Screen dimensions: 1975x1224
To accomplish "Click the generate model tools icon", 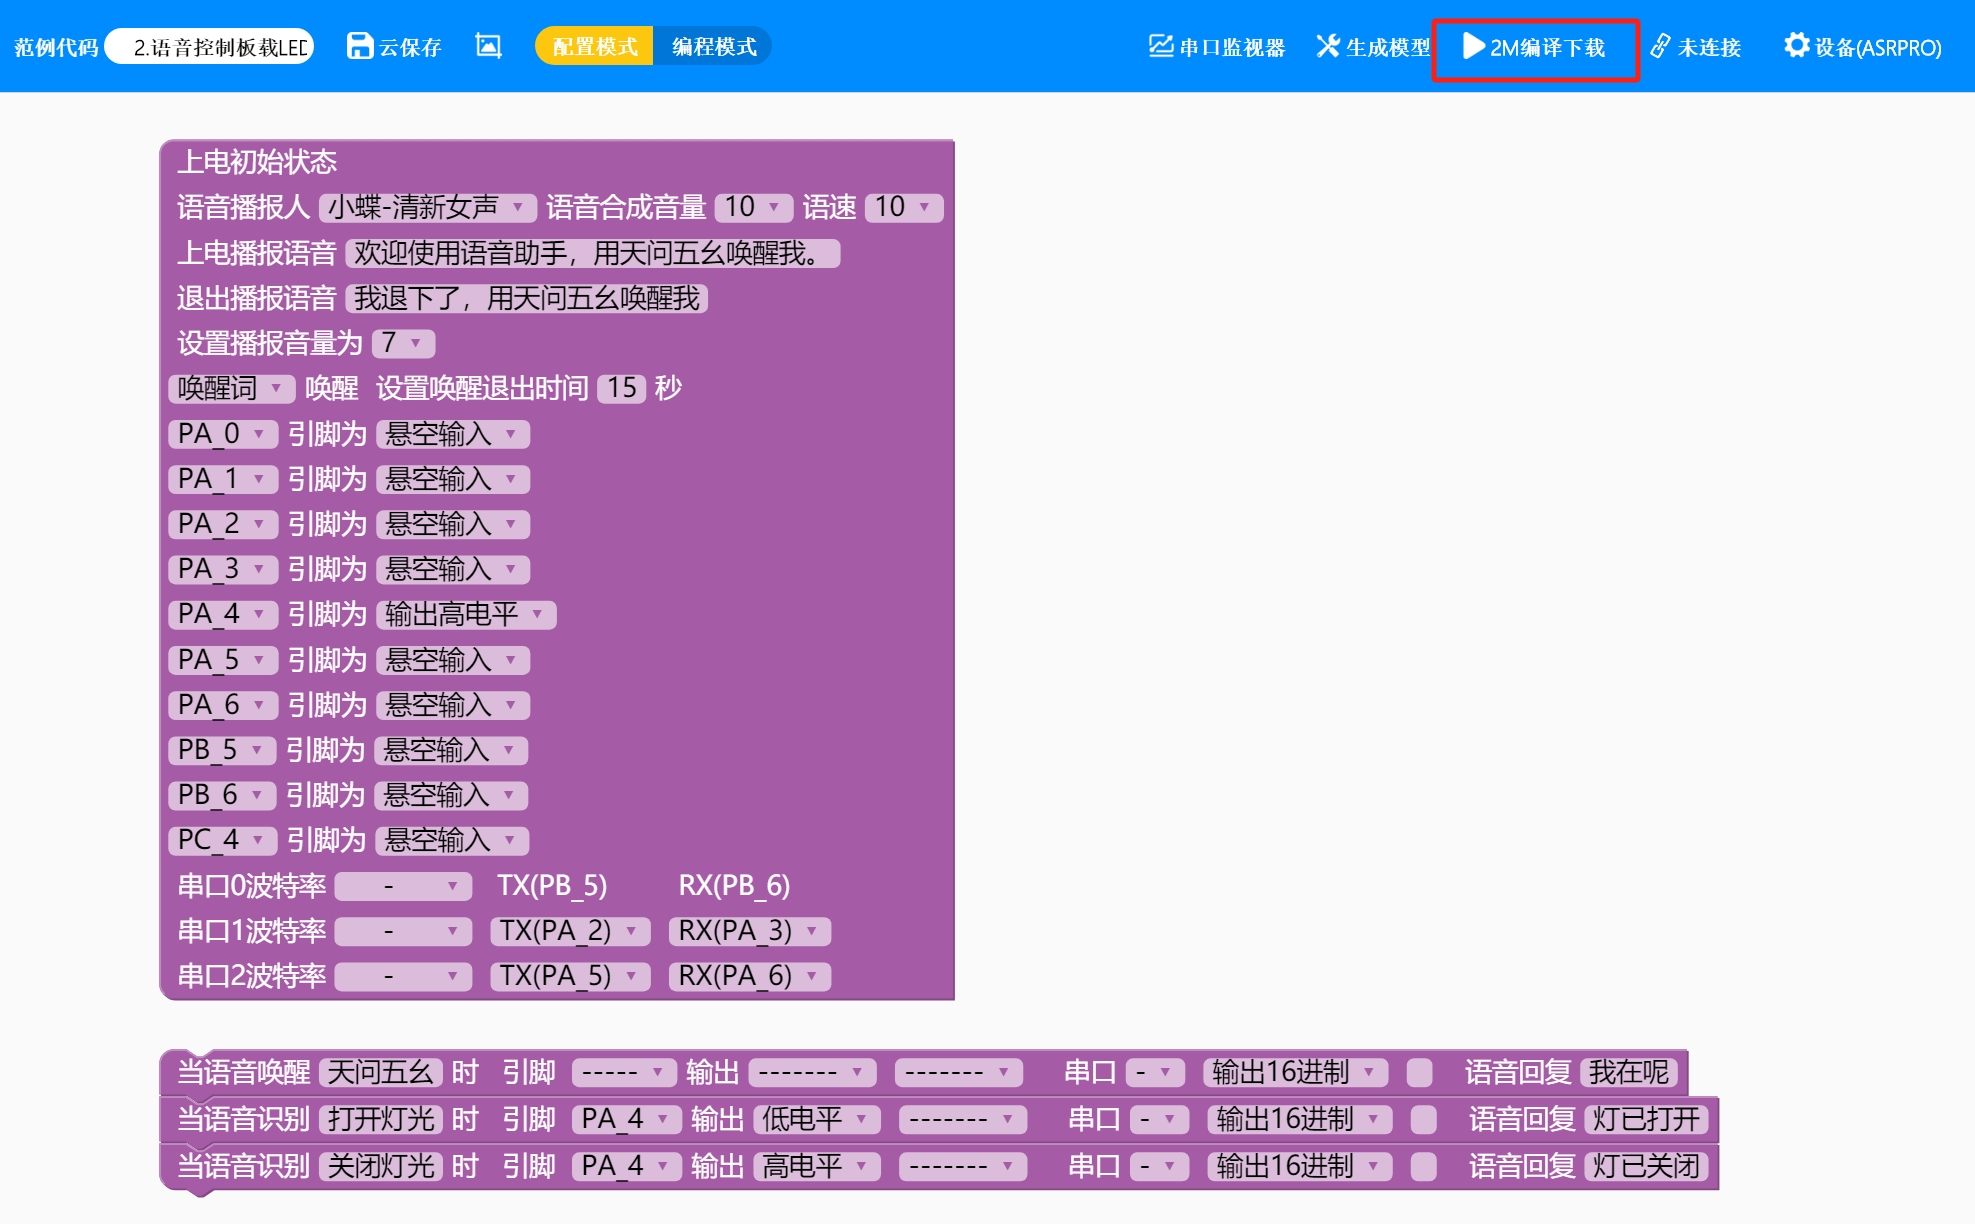I will click(x=1327, y=46).
